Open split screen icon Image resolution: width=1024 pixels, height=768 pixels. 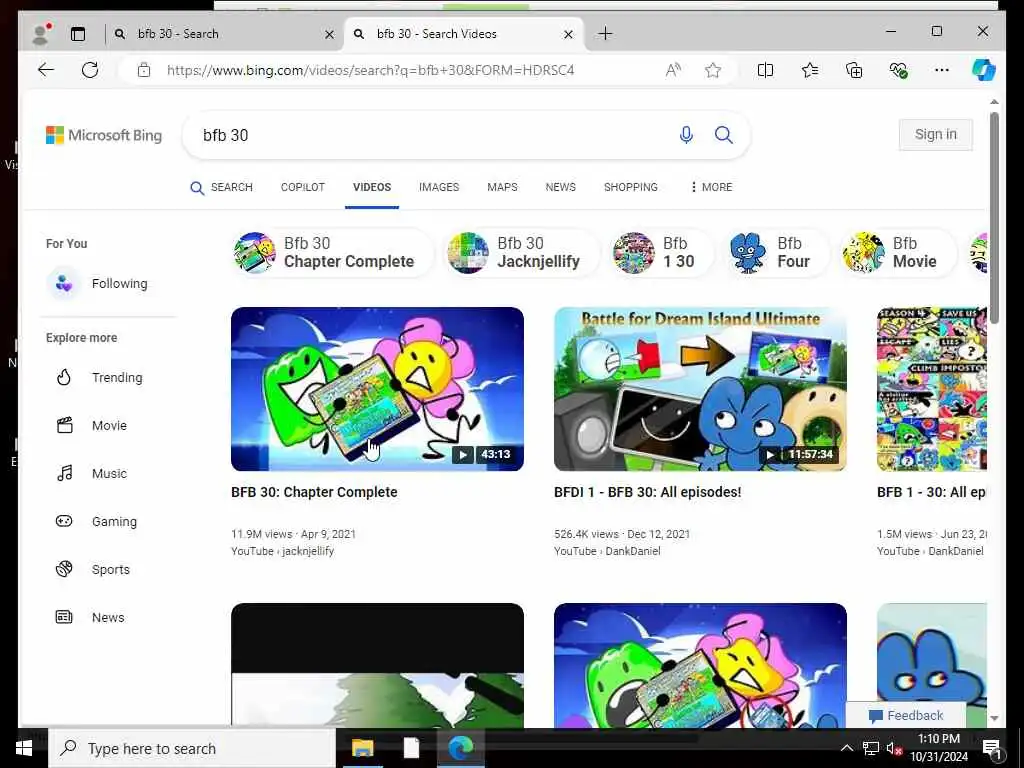[x=765, y=70]
